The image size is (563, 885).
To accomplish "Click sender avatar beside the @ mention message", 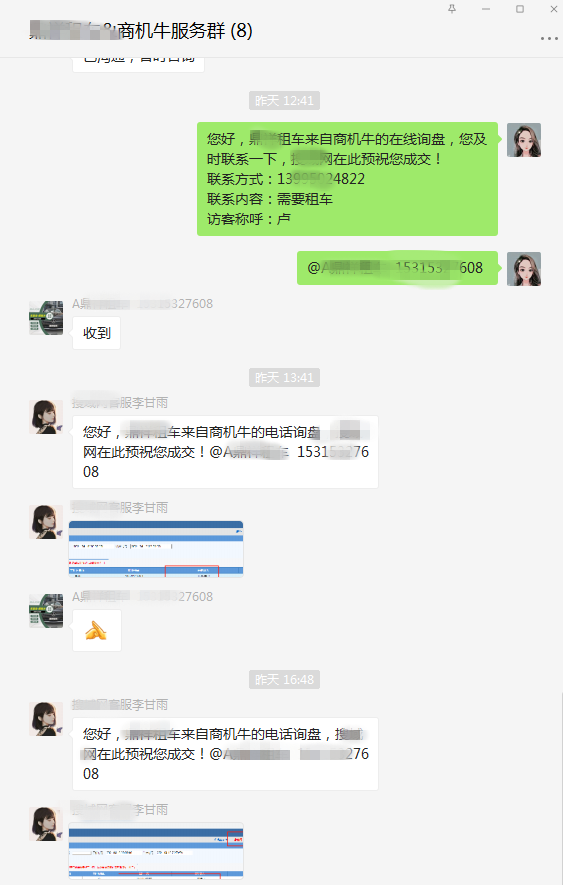I will (x=523, y=269).
